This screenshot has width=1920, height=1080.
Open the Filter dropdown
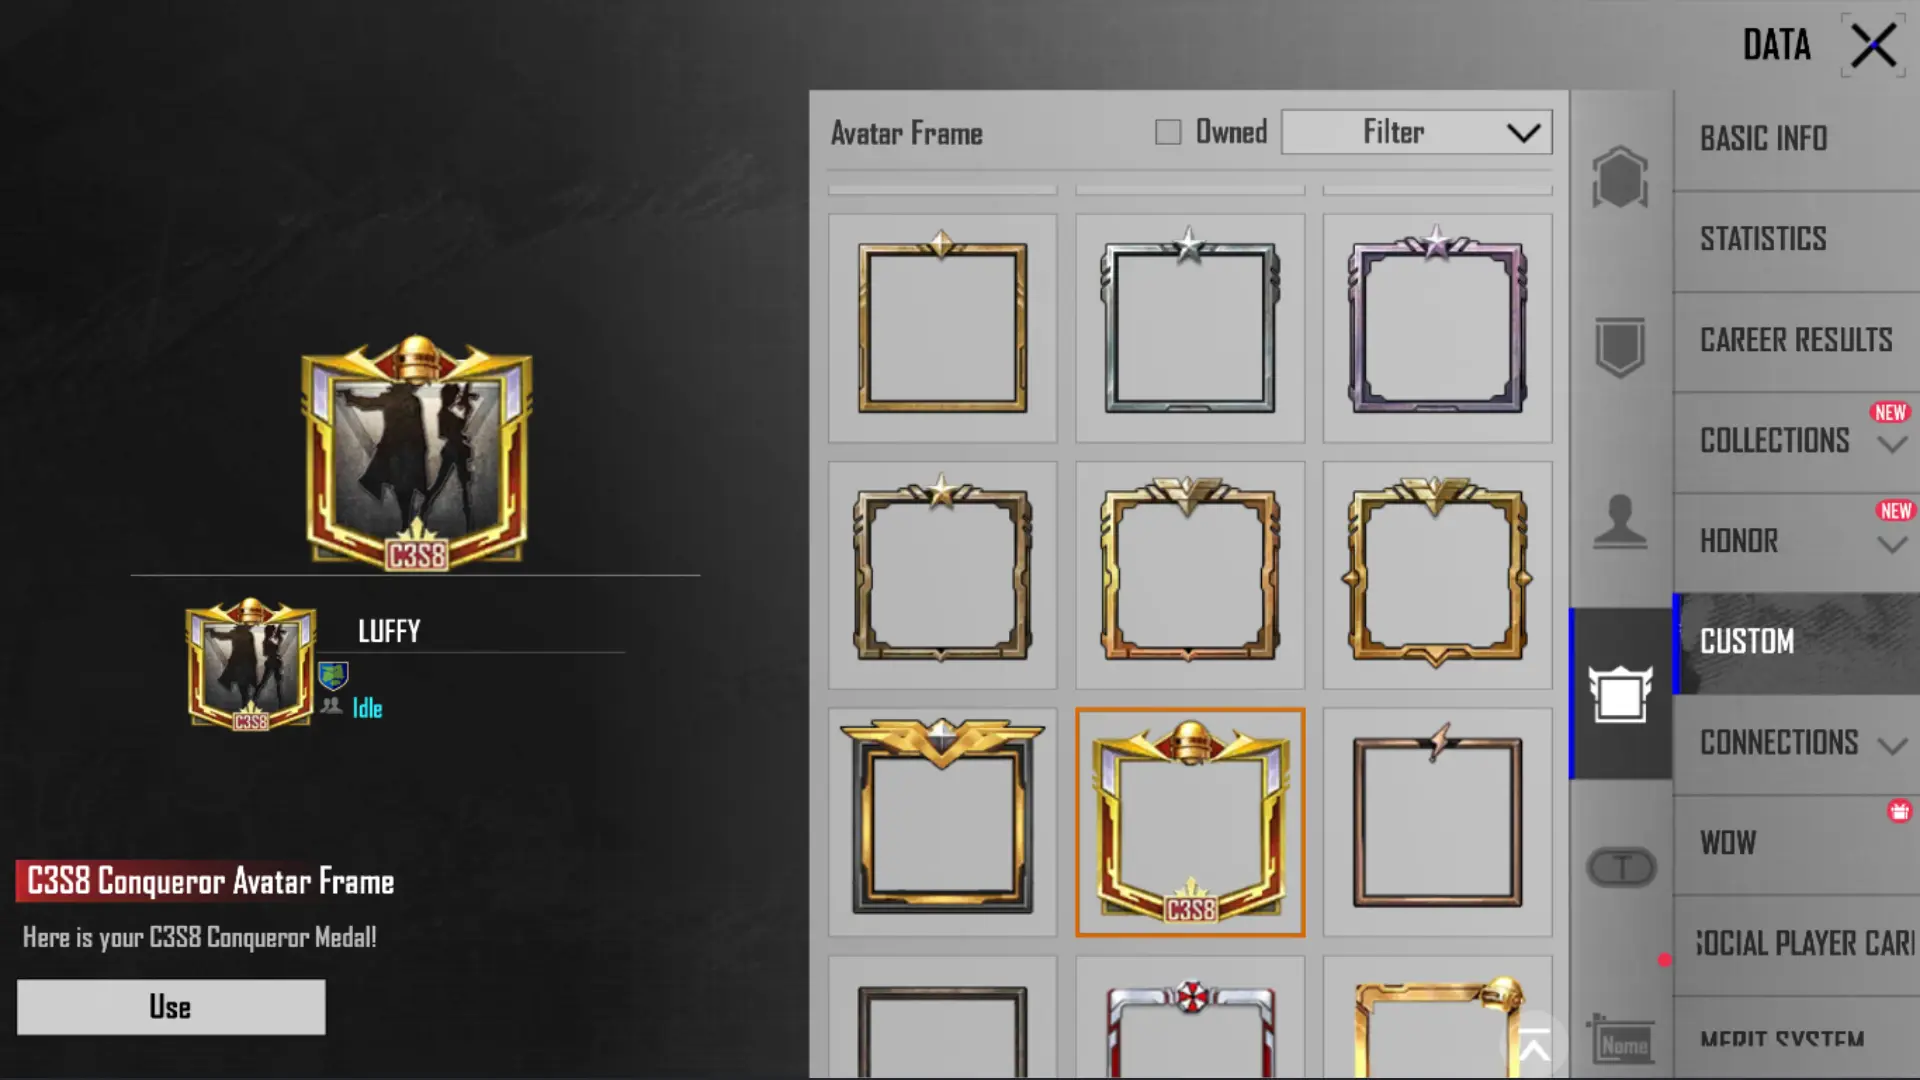pos(1417,132)
